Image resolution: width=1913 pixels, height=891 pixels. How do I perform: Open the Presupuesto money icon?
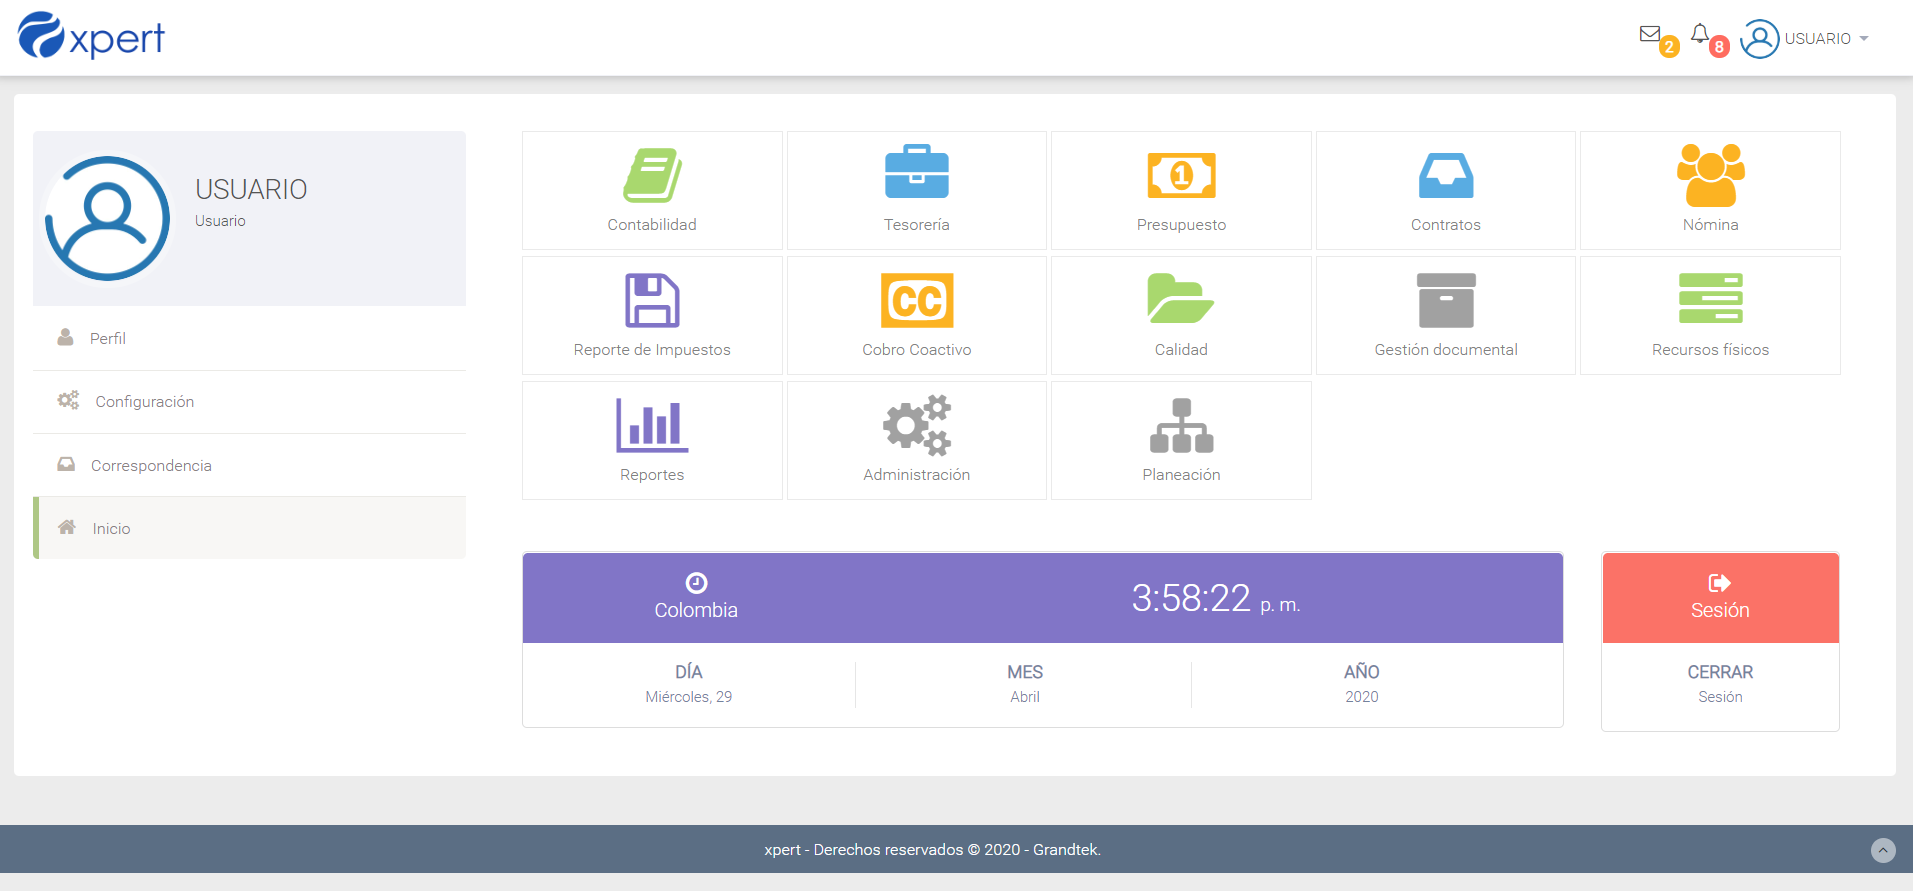point(1181,175)
